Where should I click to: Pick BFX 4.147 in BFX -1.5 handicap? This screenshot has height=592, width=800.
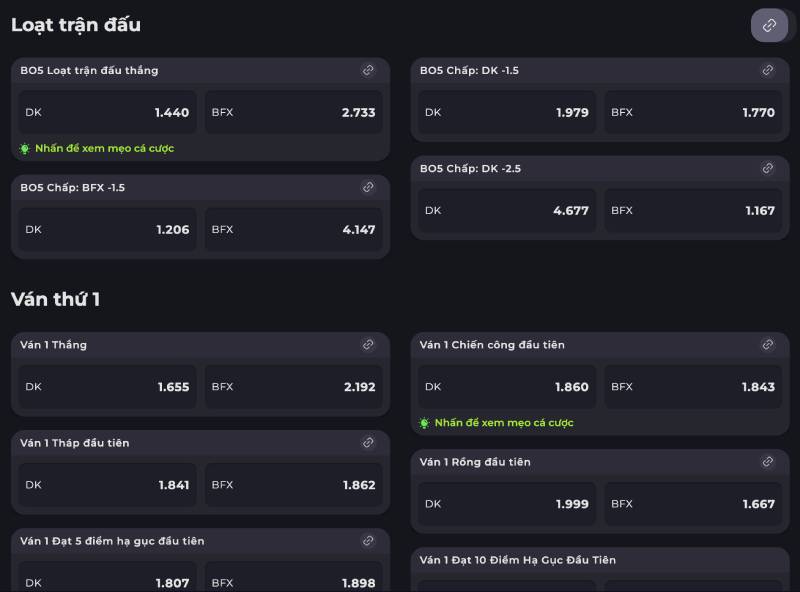[294, 229]
